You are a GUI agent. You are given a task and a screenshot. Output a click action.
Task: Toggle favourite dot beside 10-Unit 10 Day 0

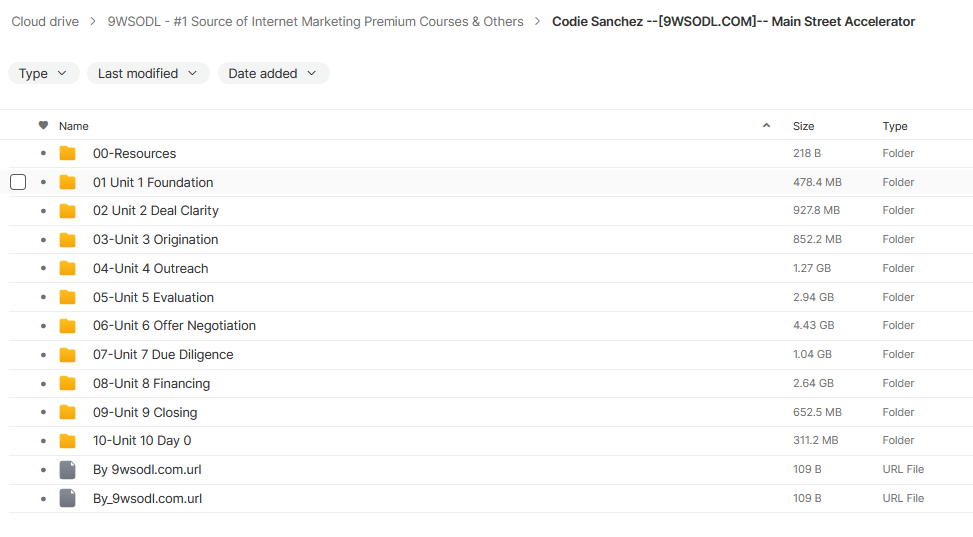click(43, 441)
